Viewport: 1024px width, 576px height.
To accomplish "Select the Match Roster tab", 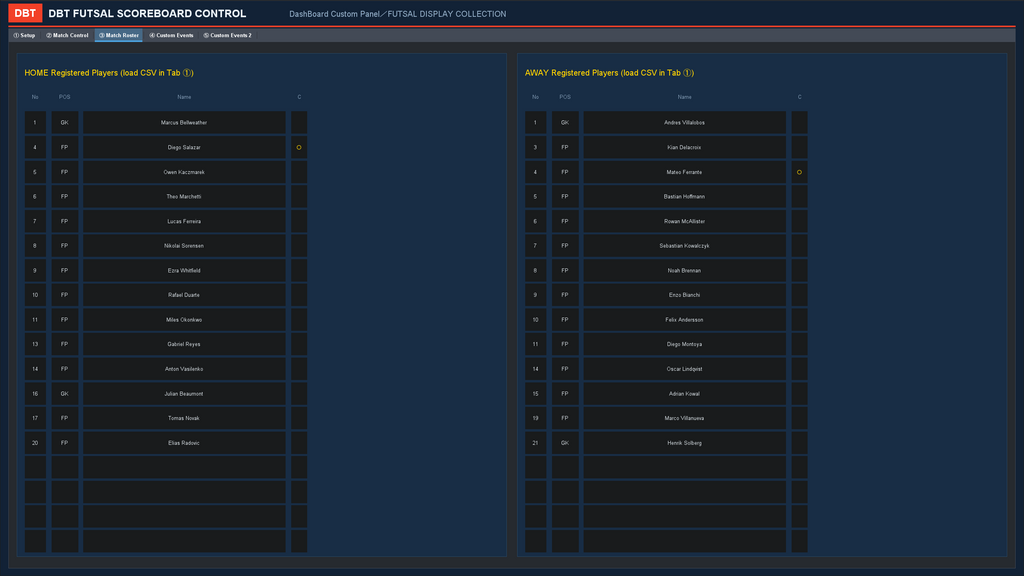I will click(x=119, y=35).
